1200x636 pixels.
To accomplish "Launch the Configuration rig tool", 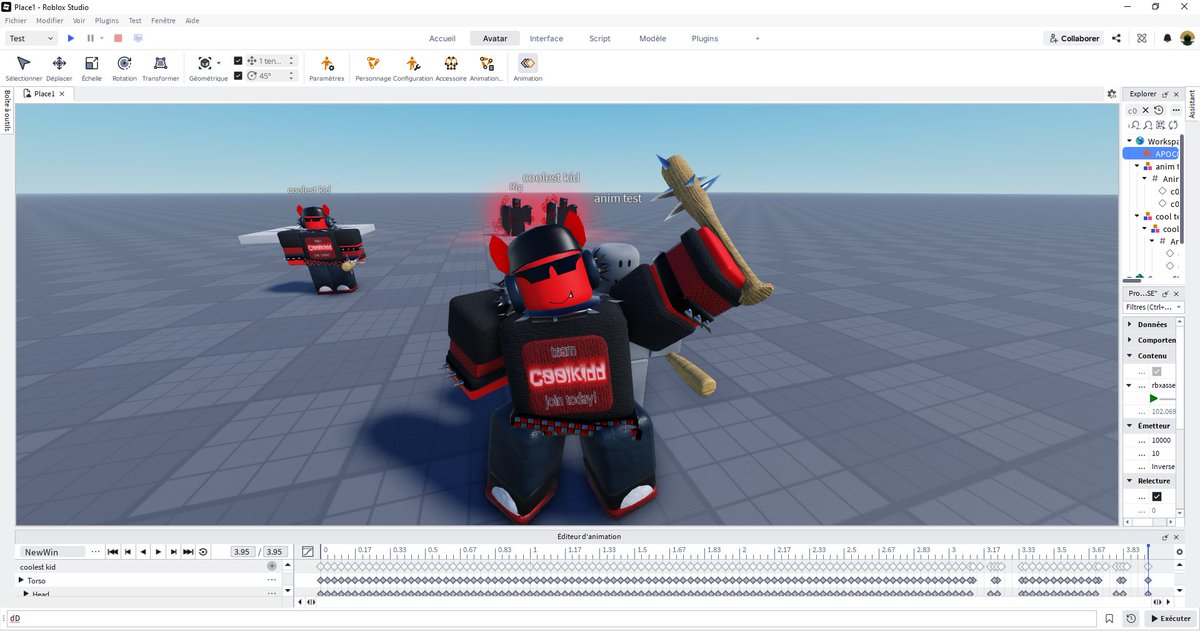I will [x=413, y=67].
